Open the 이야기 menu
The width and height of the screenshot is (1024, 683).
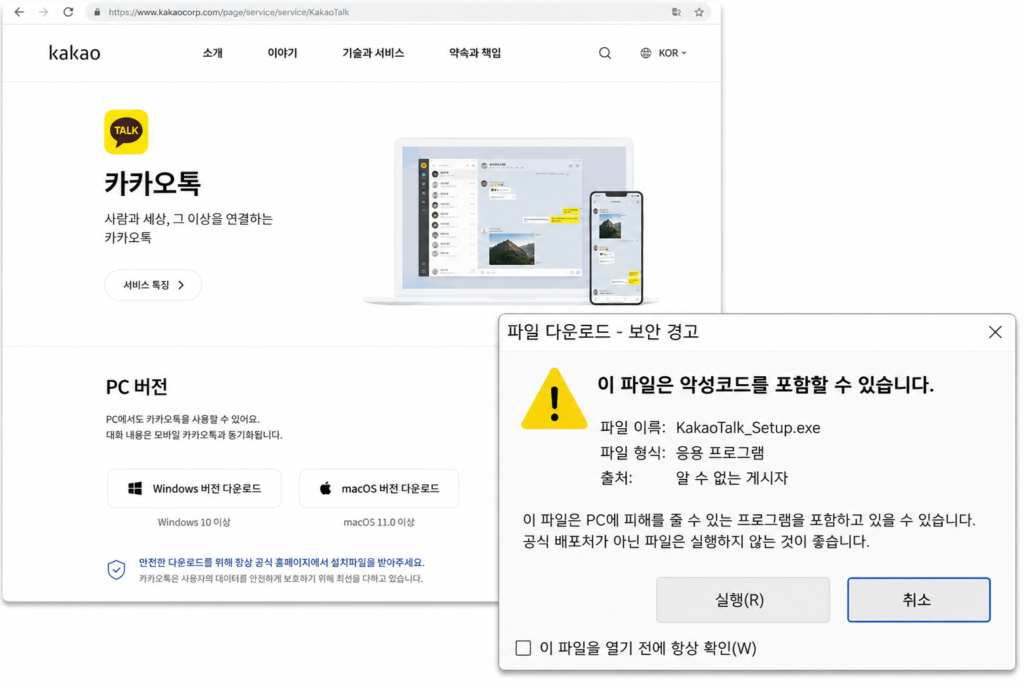282,53
